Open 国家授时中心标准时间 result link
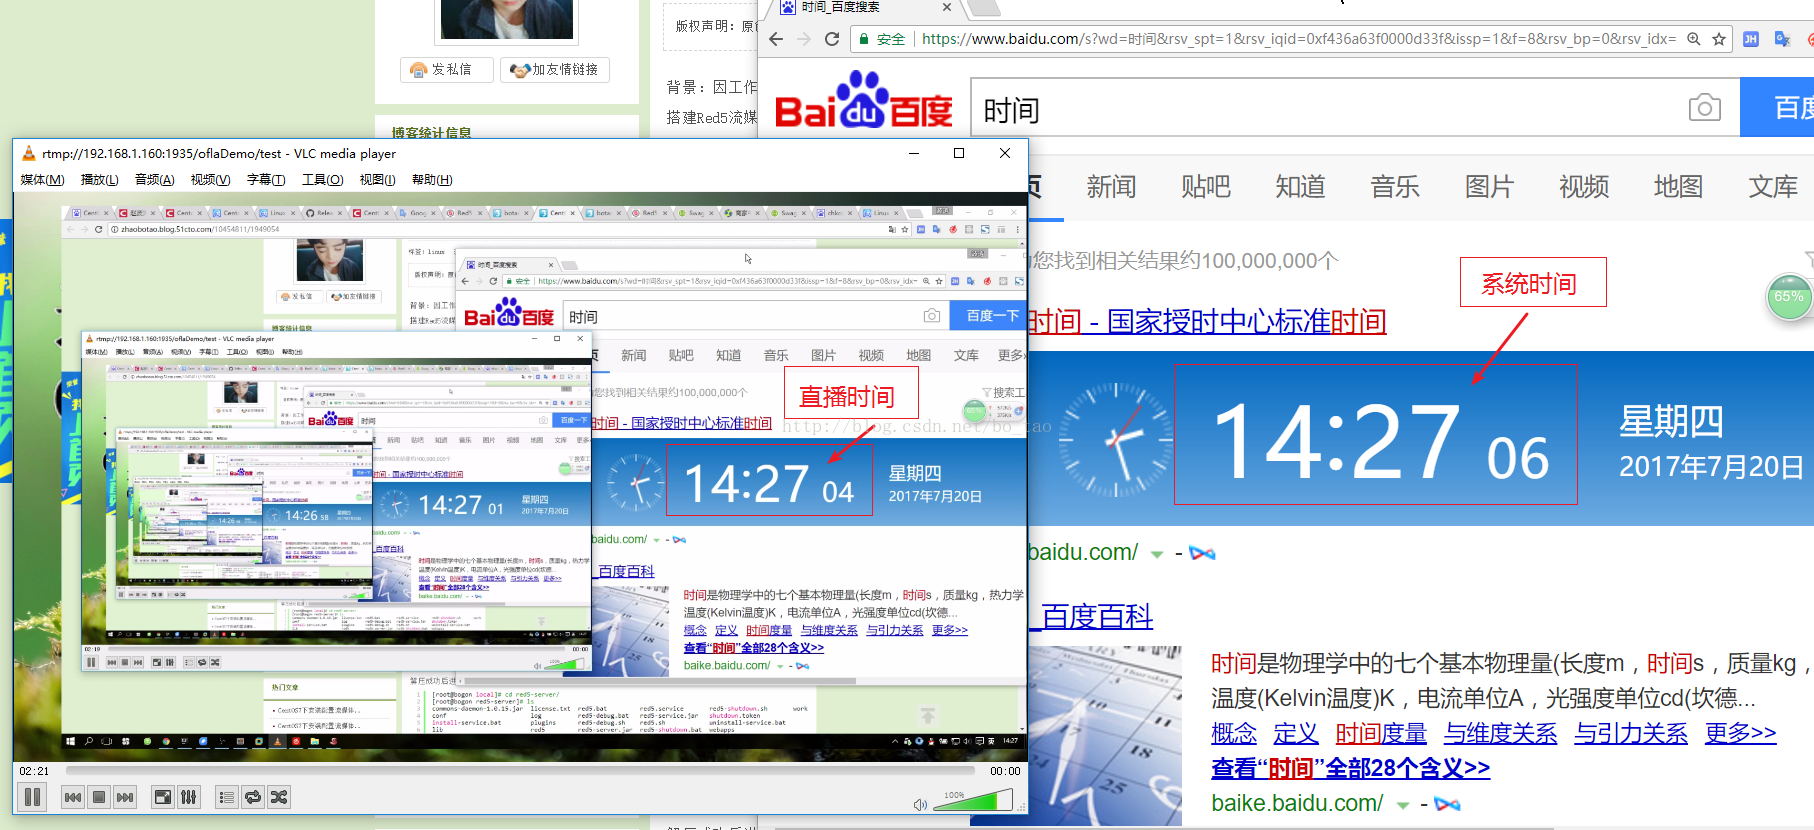The width and height of the screenshot is (1814, 830). pyautogui.click(x=1207, y=322)
